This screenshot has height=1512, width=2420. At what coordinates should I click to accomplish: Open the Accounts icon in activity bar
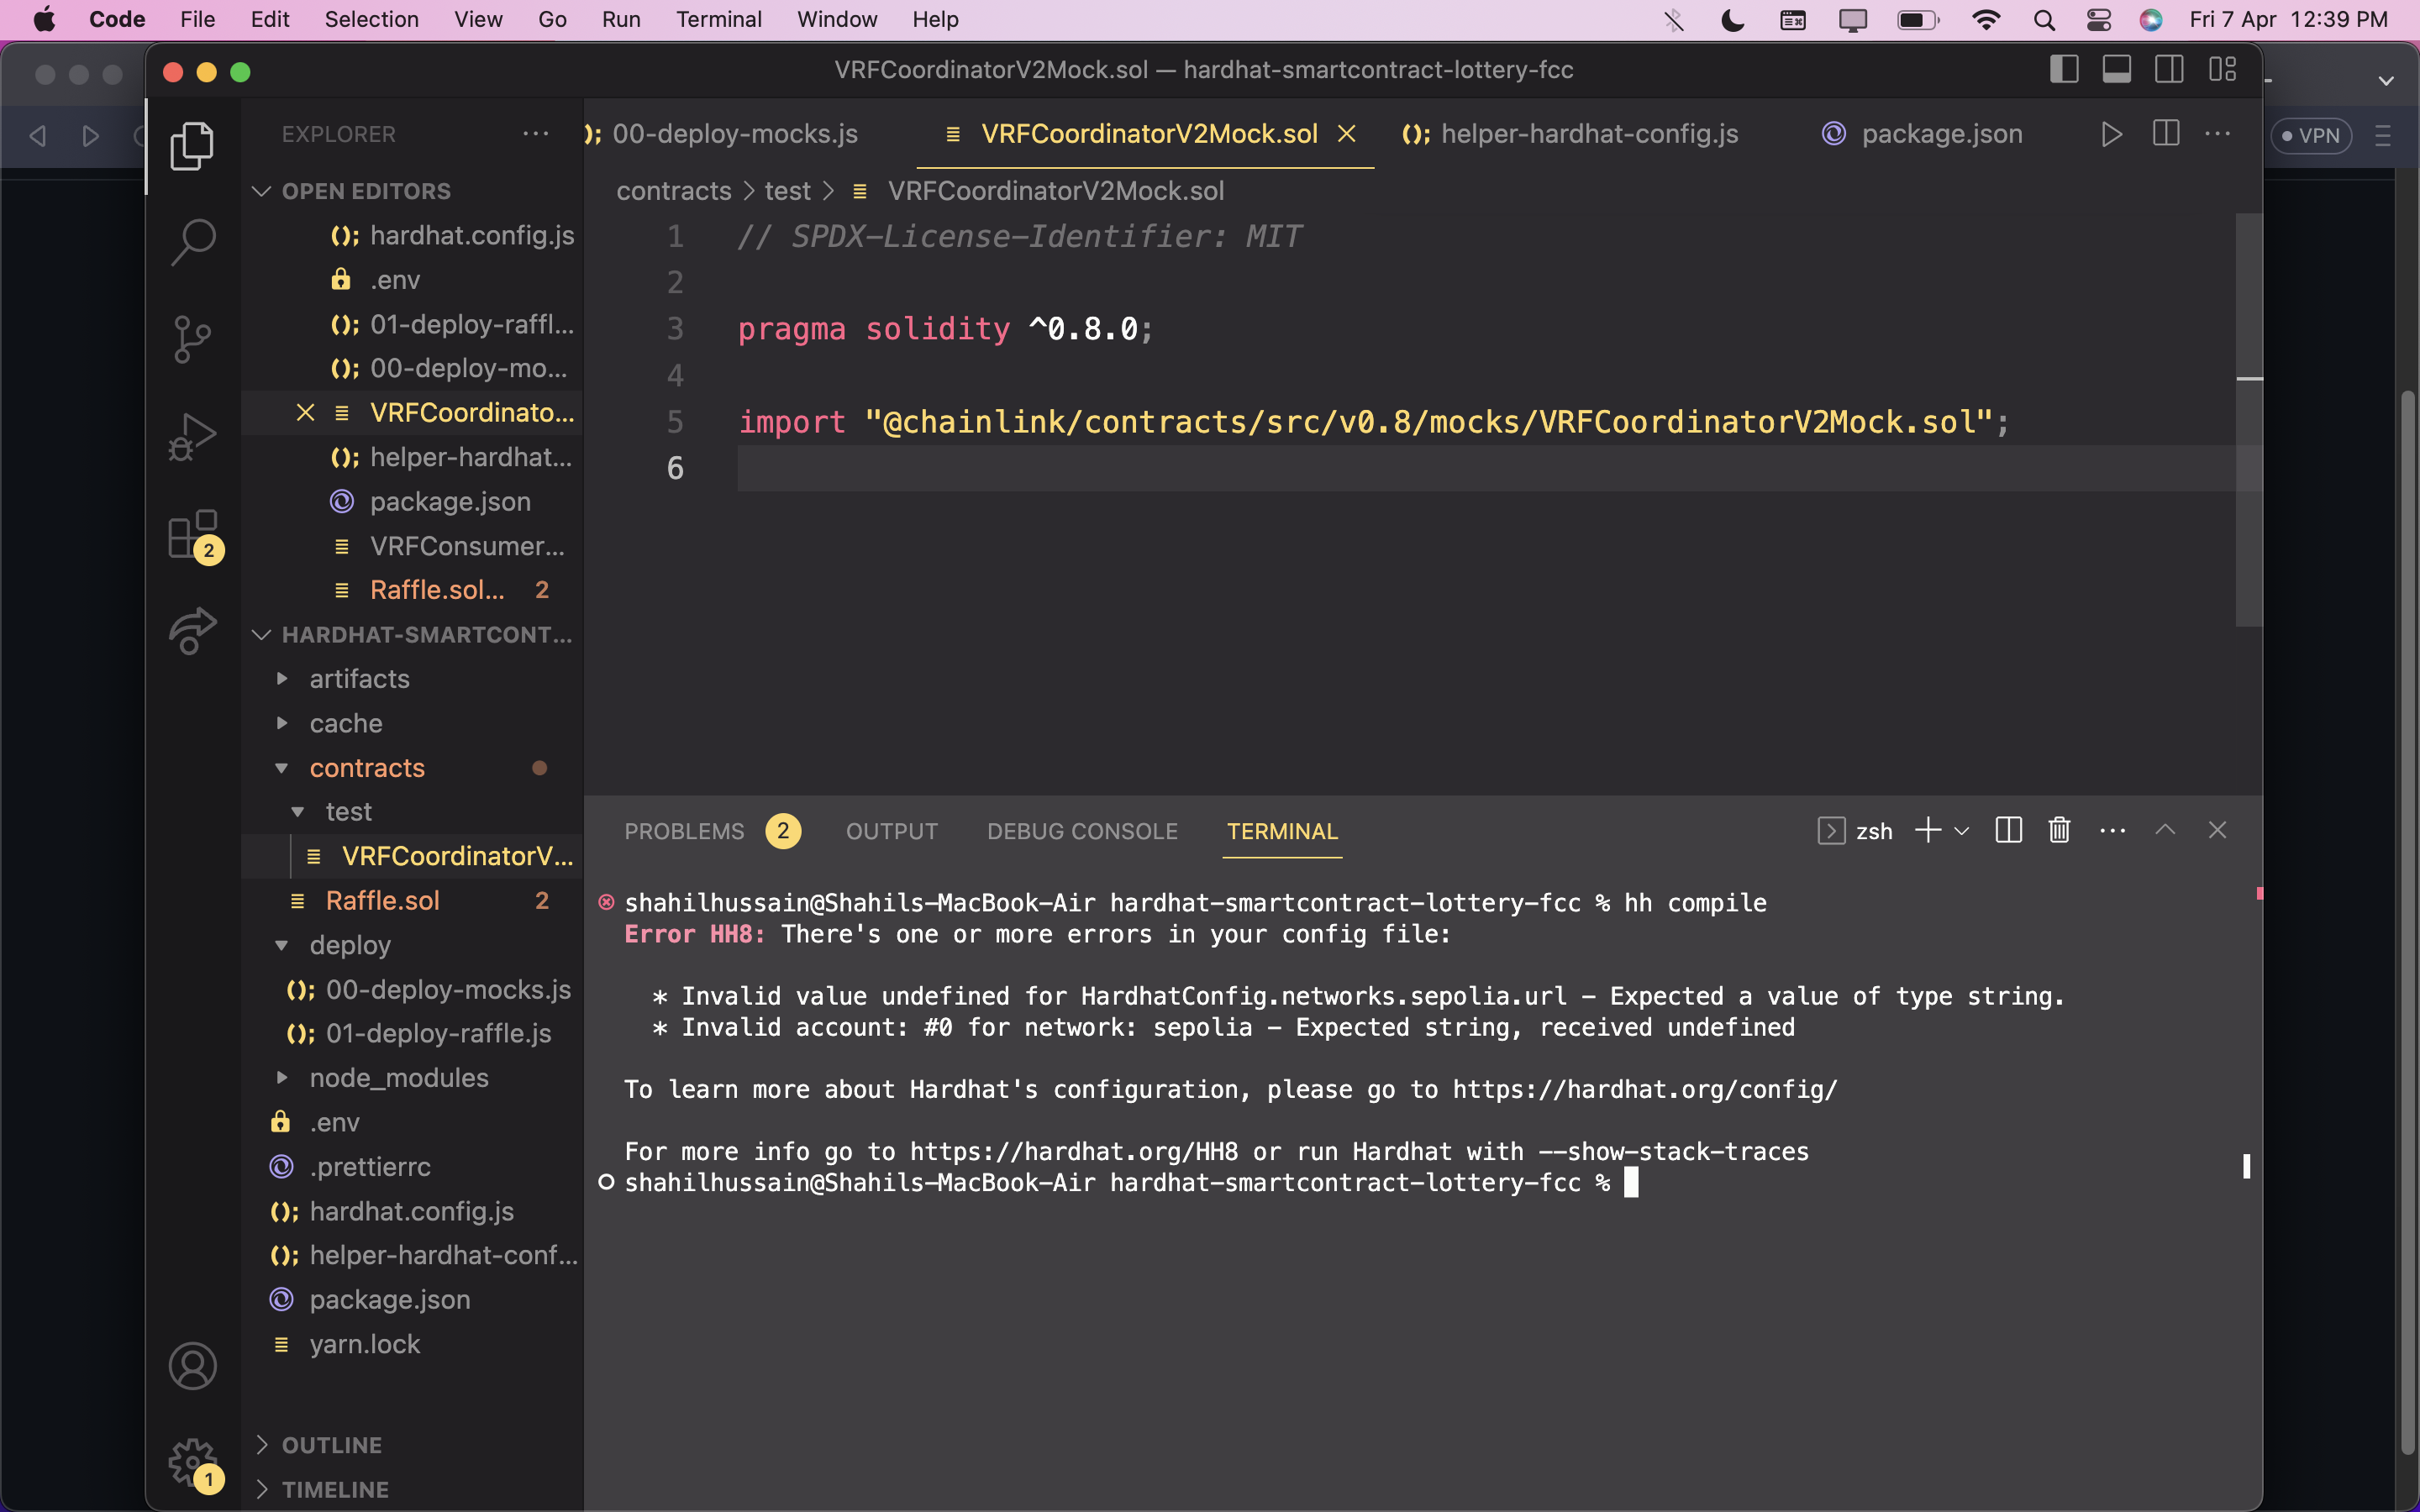point(192,1366)
